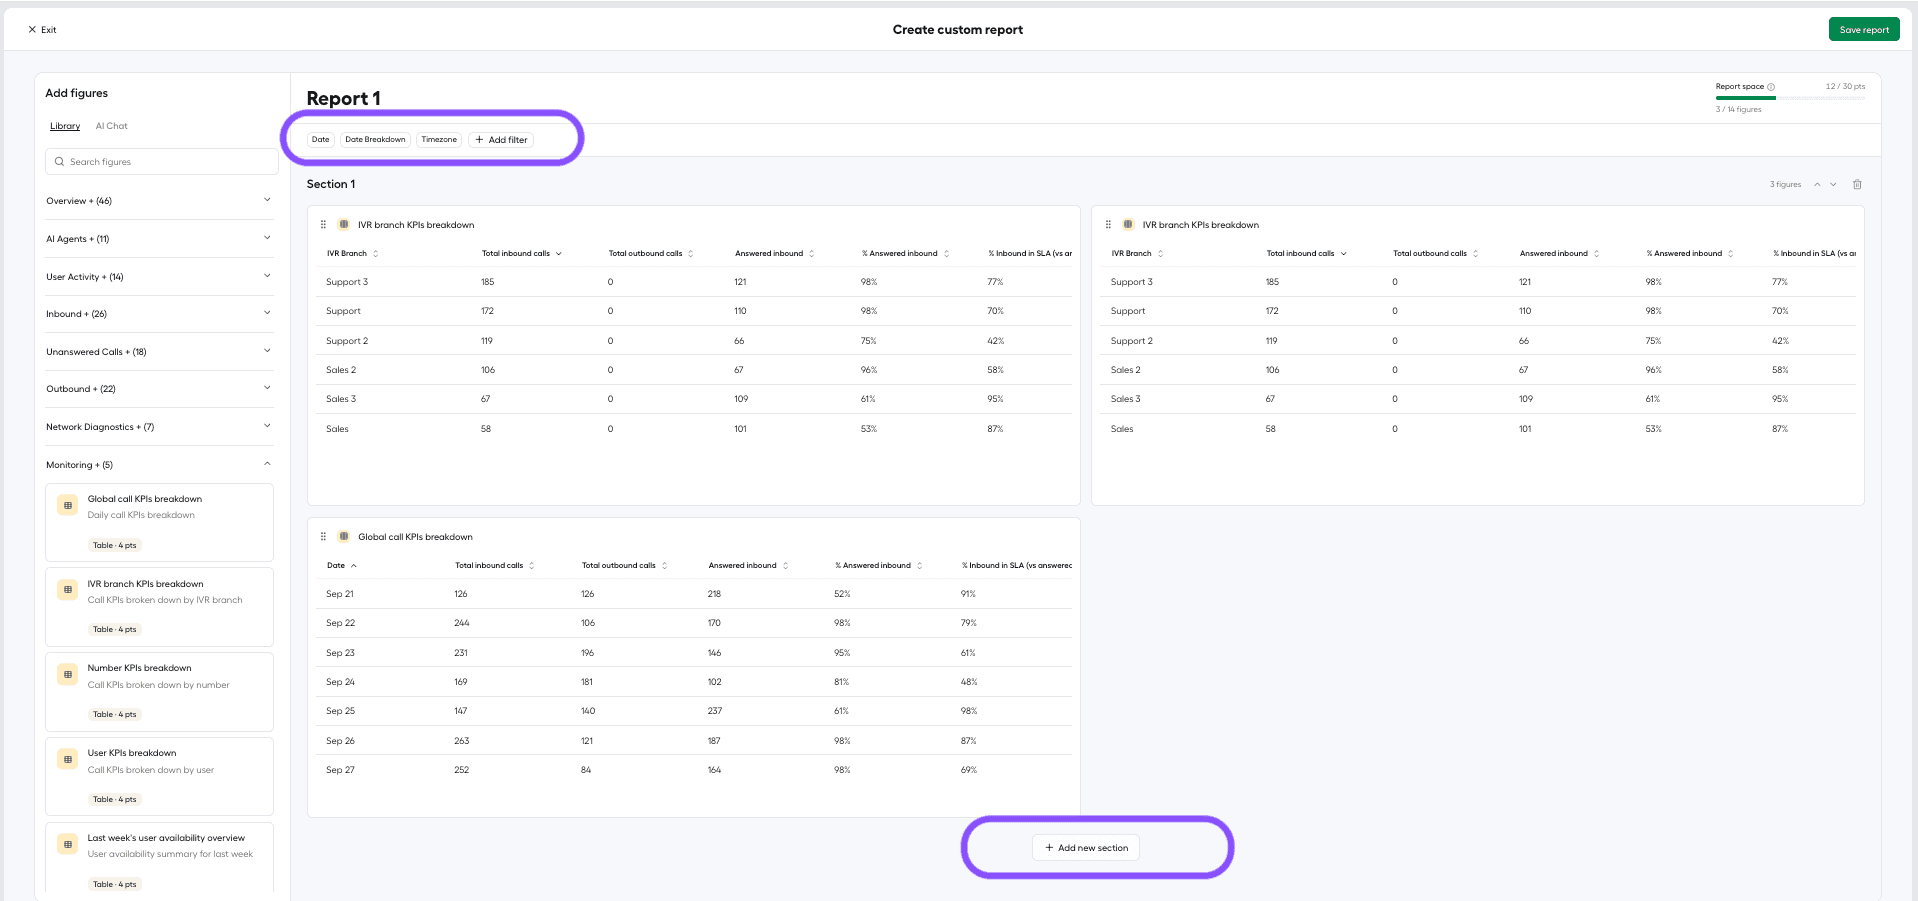The width and height of the screenshot is (1918, 901).
Task: Select the Library tab
Action: click(x=65, y=126)
